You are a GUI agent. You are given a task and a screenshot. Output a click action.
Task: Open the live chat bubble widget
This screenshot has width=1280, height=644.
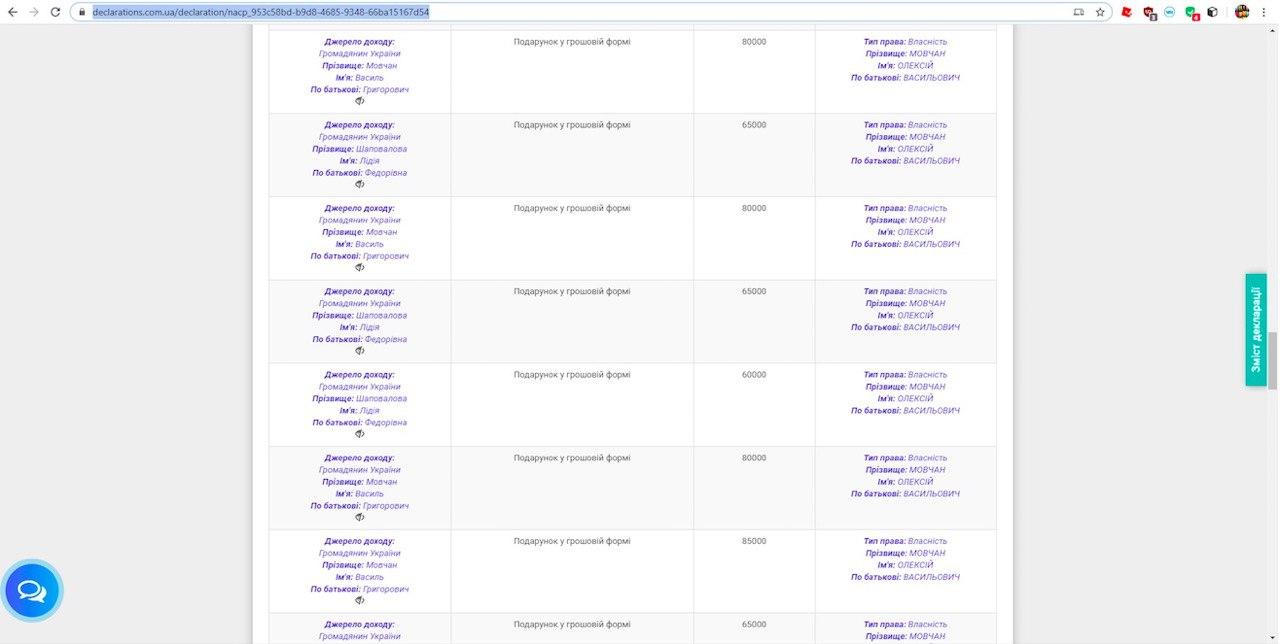click(32, 591)
